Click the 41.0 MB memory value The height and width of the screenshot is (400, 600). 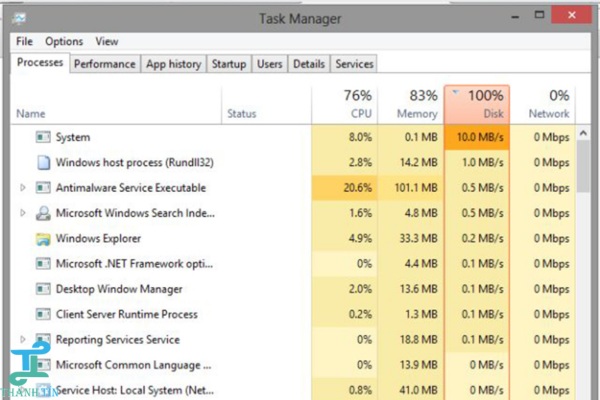click(x=419, y=390)
